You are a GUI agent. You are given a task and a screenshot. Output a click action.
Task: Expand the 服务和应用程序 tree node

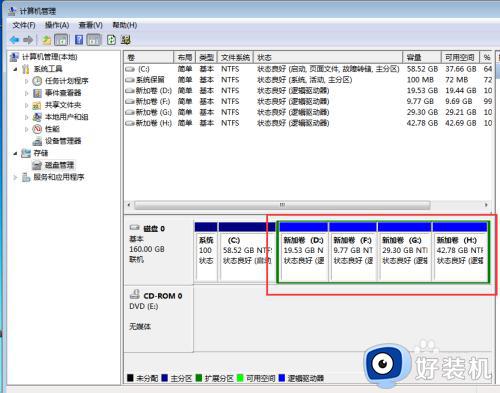(15, 177)
